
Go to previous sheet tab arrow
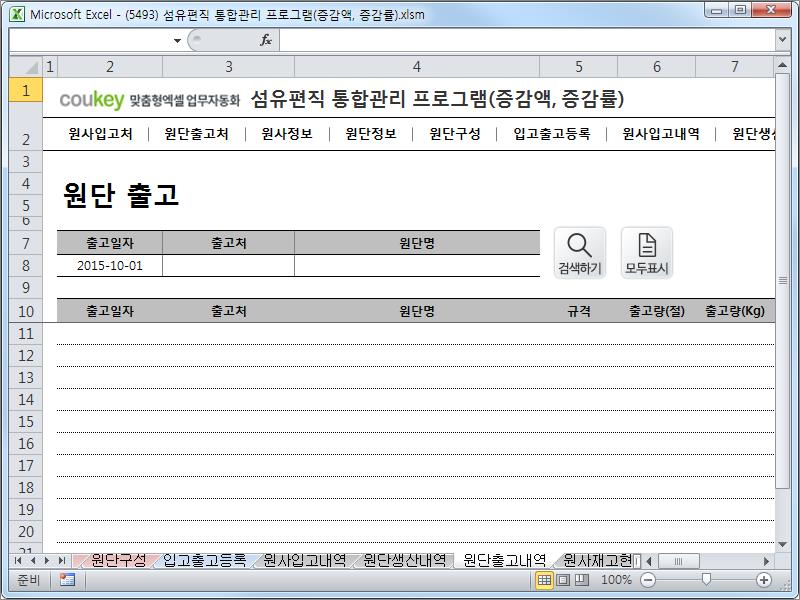pos(33,561)
